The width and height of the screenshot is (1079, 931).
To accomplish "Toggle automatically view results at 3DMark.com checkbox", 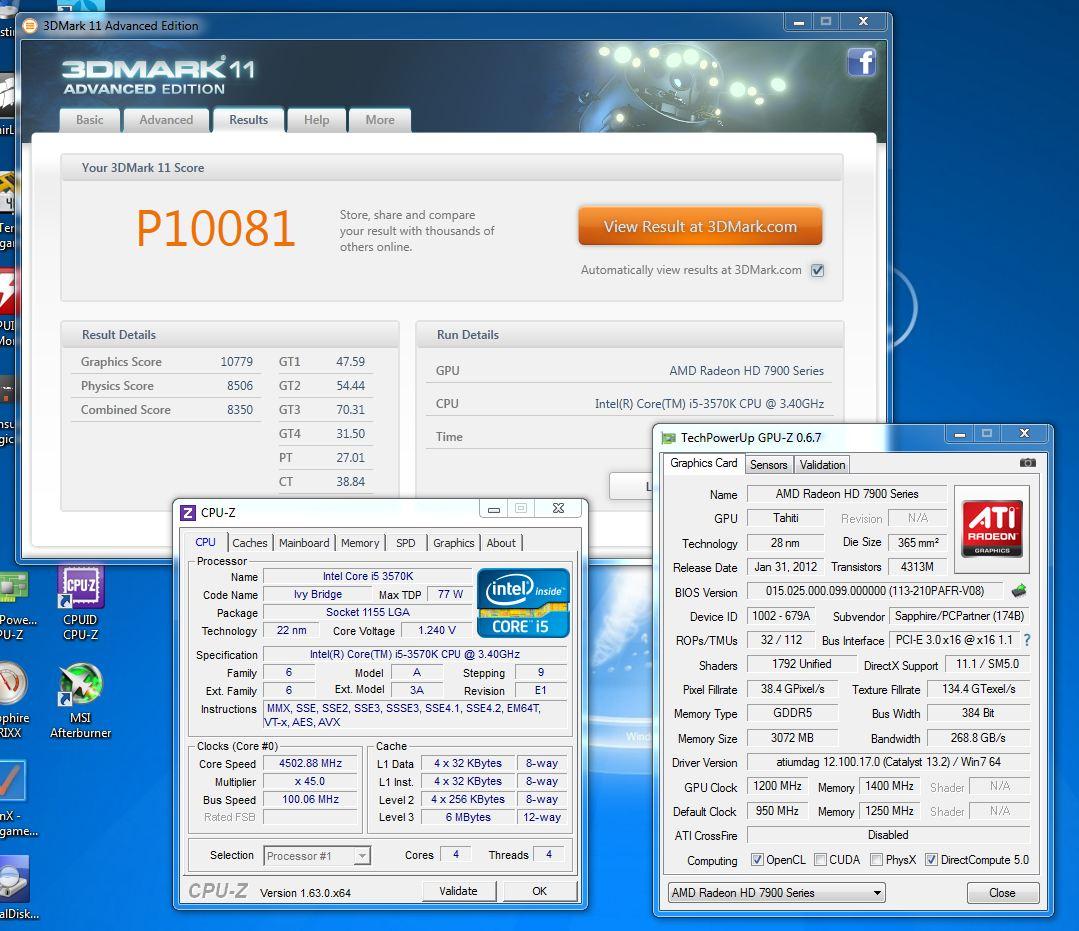I will (818, 270).
